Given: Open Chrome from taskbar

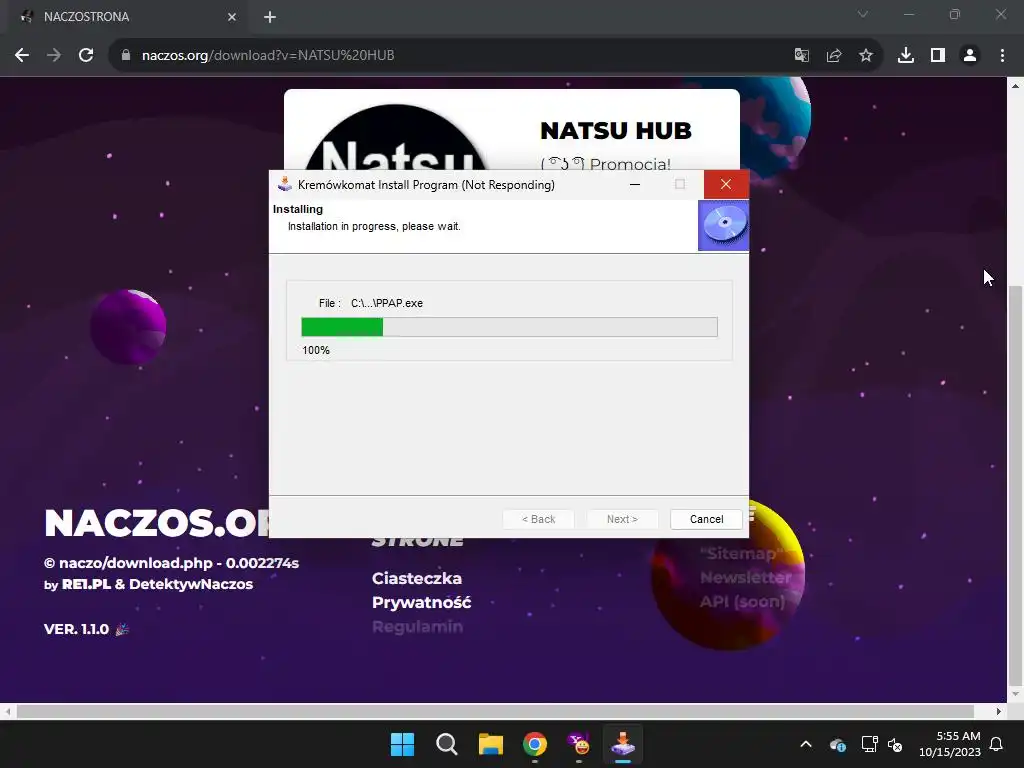Looking at the screenshot, I should (534, 744).
